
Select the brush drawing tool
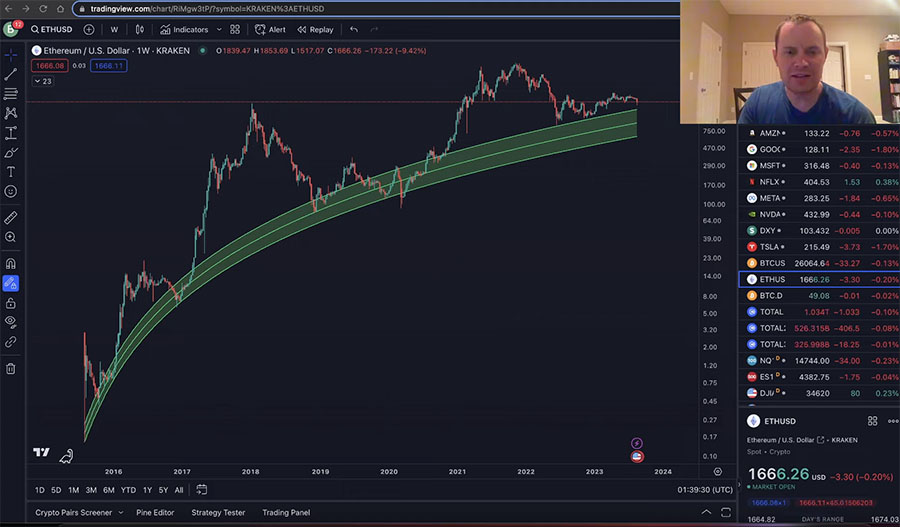pos(11,152)
